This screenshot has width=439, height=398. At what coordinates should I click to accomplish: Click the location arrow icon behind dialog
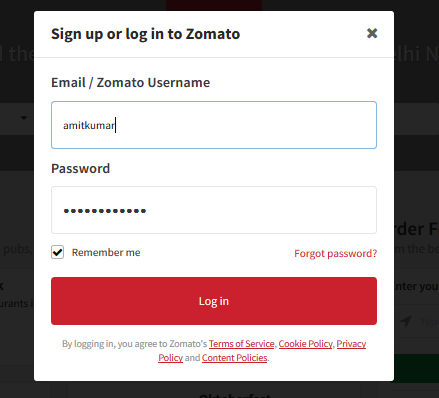coord(406,322)
